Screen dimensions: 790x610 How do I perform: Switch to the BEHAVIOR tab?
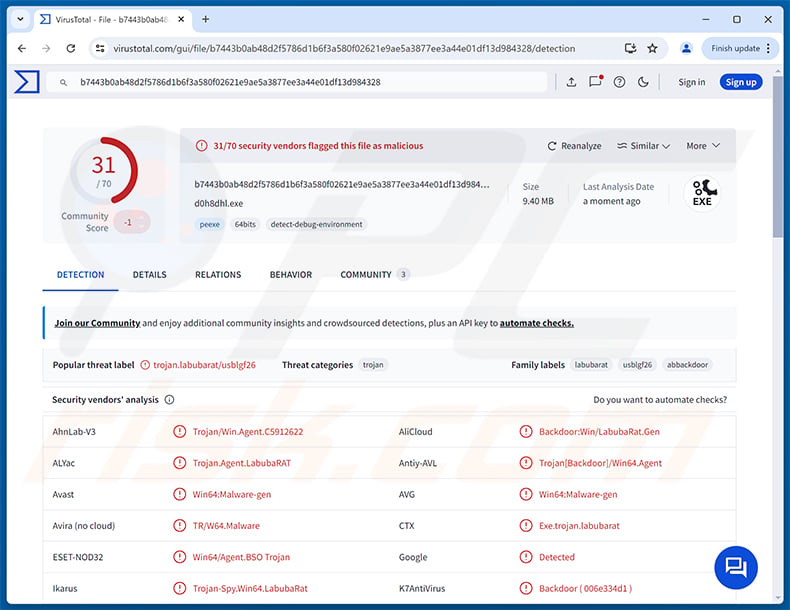click(x=291, y=275)
